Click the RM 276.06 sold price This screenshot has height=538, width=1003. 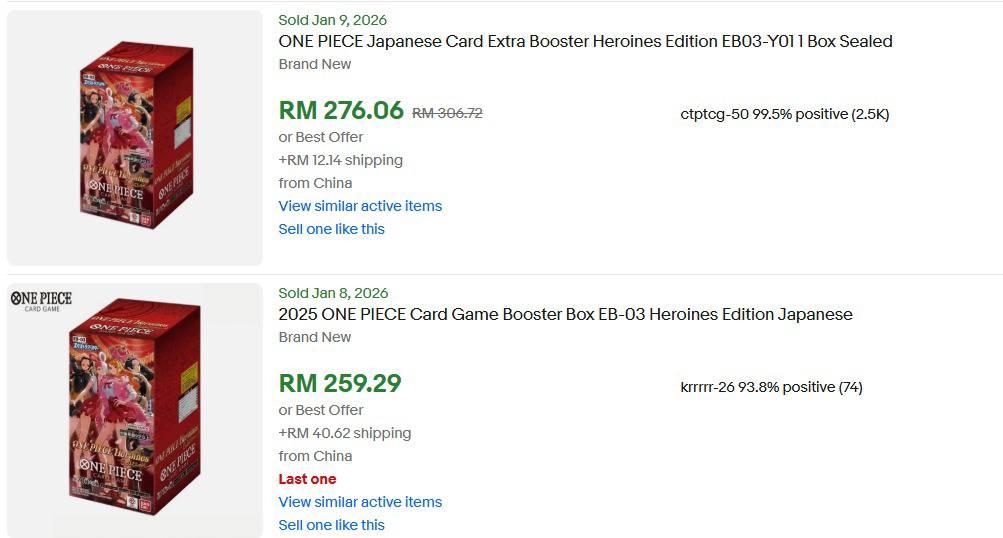coord(341,111)
